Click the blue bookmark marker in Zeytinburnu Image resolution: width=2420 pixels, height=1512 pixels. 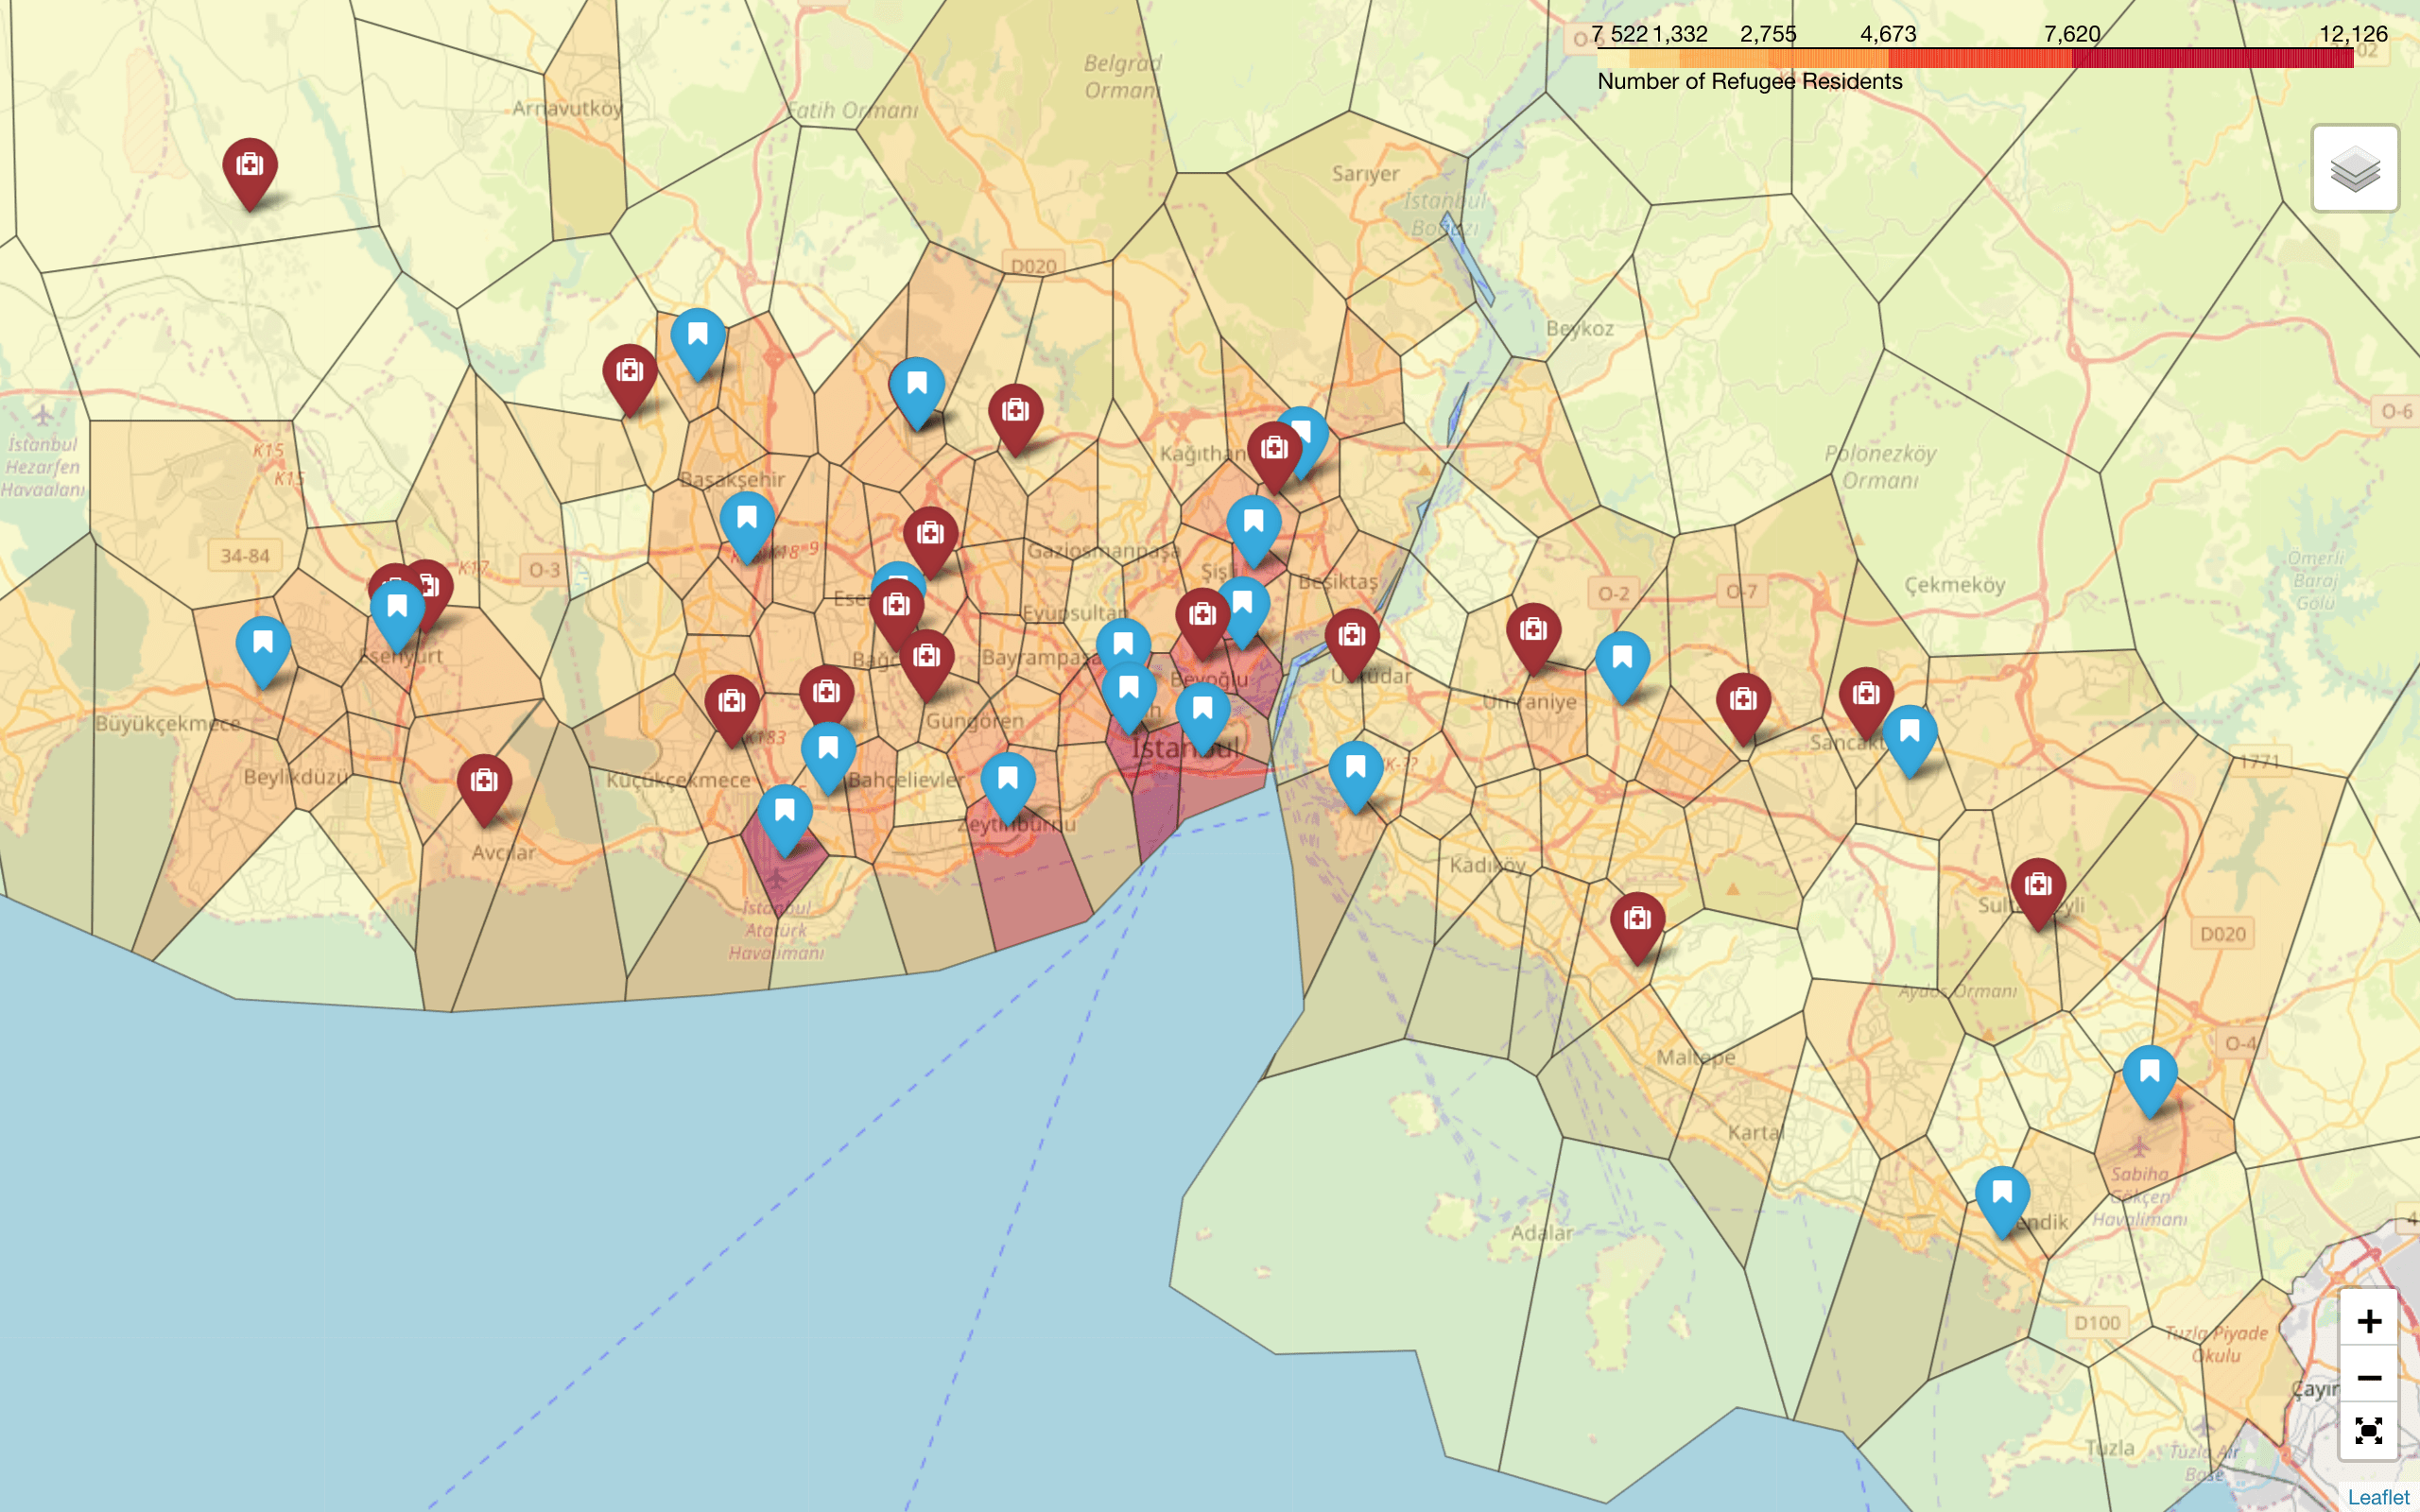point(1007,781)
